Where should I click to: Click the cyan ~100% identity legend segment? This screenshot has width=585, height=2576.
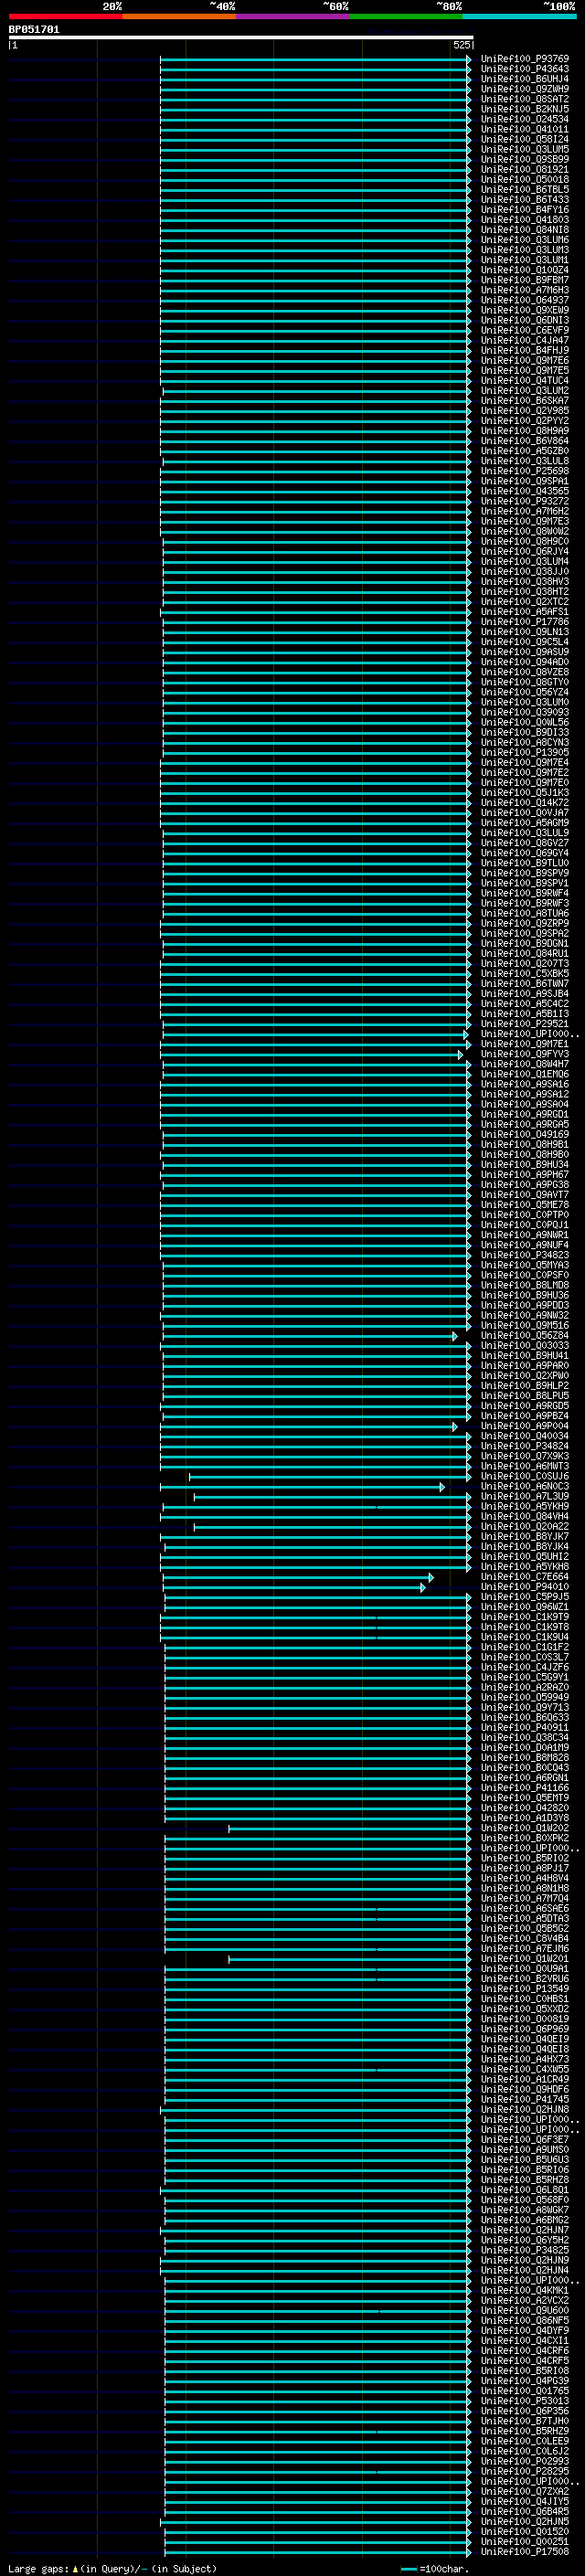tap(518, 16)
